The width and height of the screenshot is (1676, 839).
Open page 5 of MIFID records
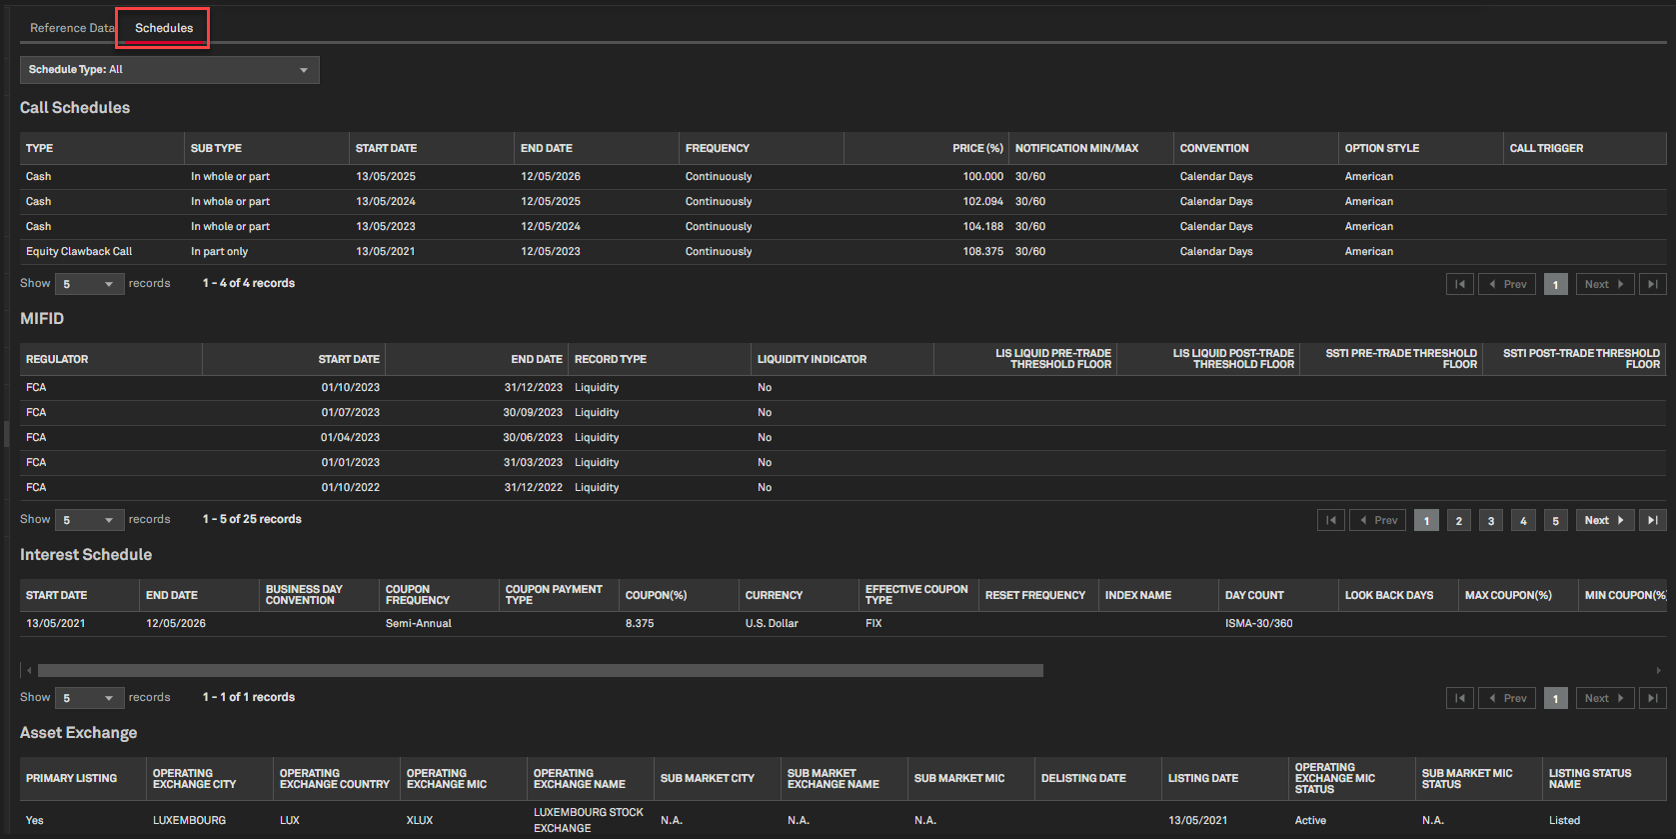(x=1555, y=520)
